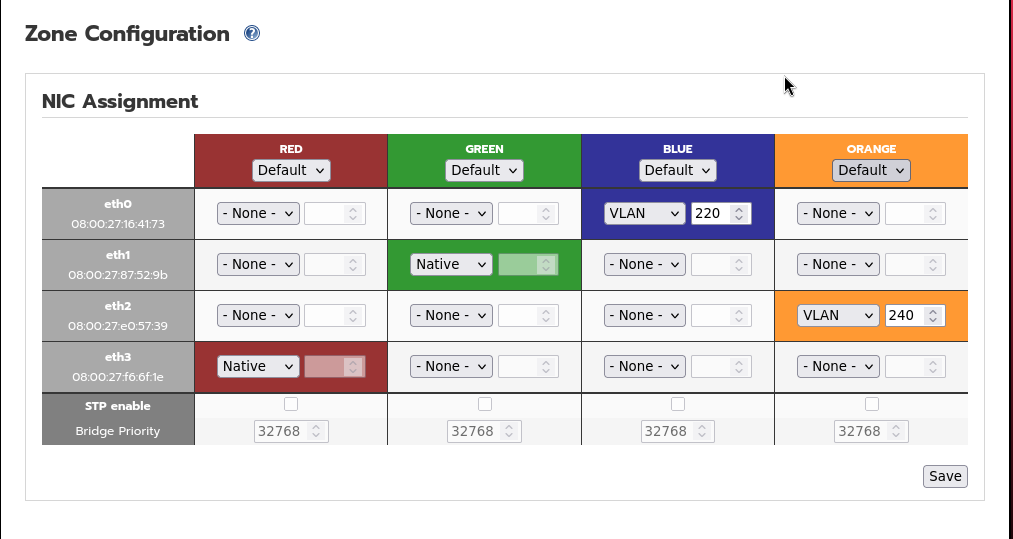This screenshot has width=1013, height=539.
Task: Open eth0 BLUE VLAN mode dropdown
Action: (644, 213)
